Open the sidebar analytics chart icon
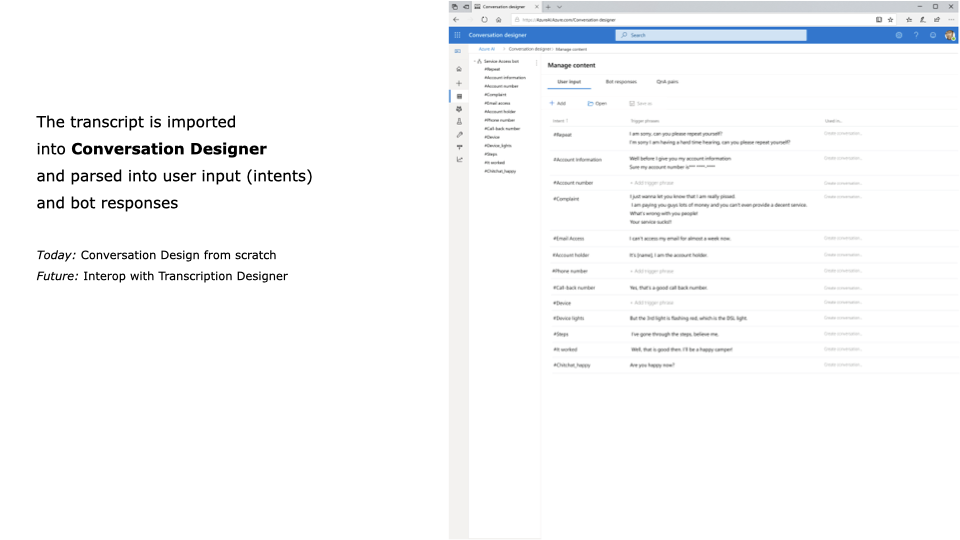 tap(459, 159)
